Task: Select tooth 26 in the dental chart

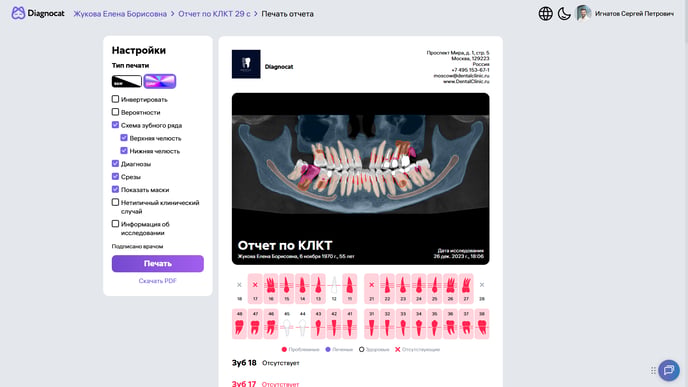Action: [x=450, y=288]
